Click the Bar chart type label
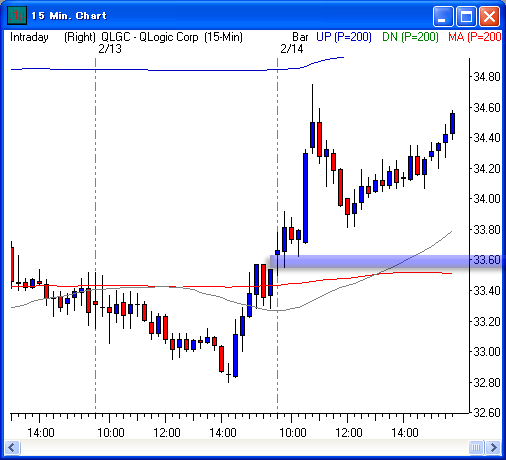The image size is (506, 460). (300, 37)
